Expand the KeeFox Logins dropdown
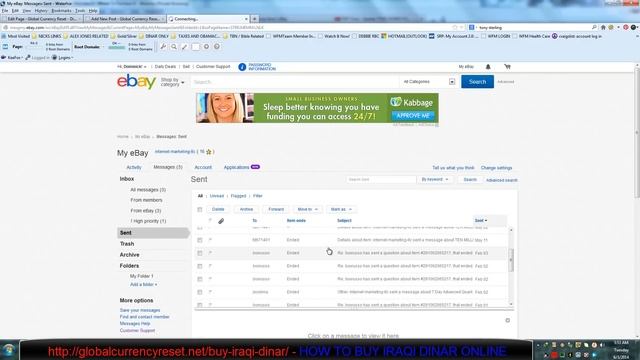 (x=62, y=58)
